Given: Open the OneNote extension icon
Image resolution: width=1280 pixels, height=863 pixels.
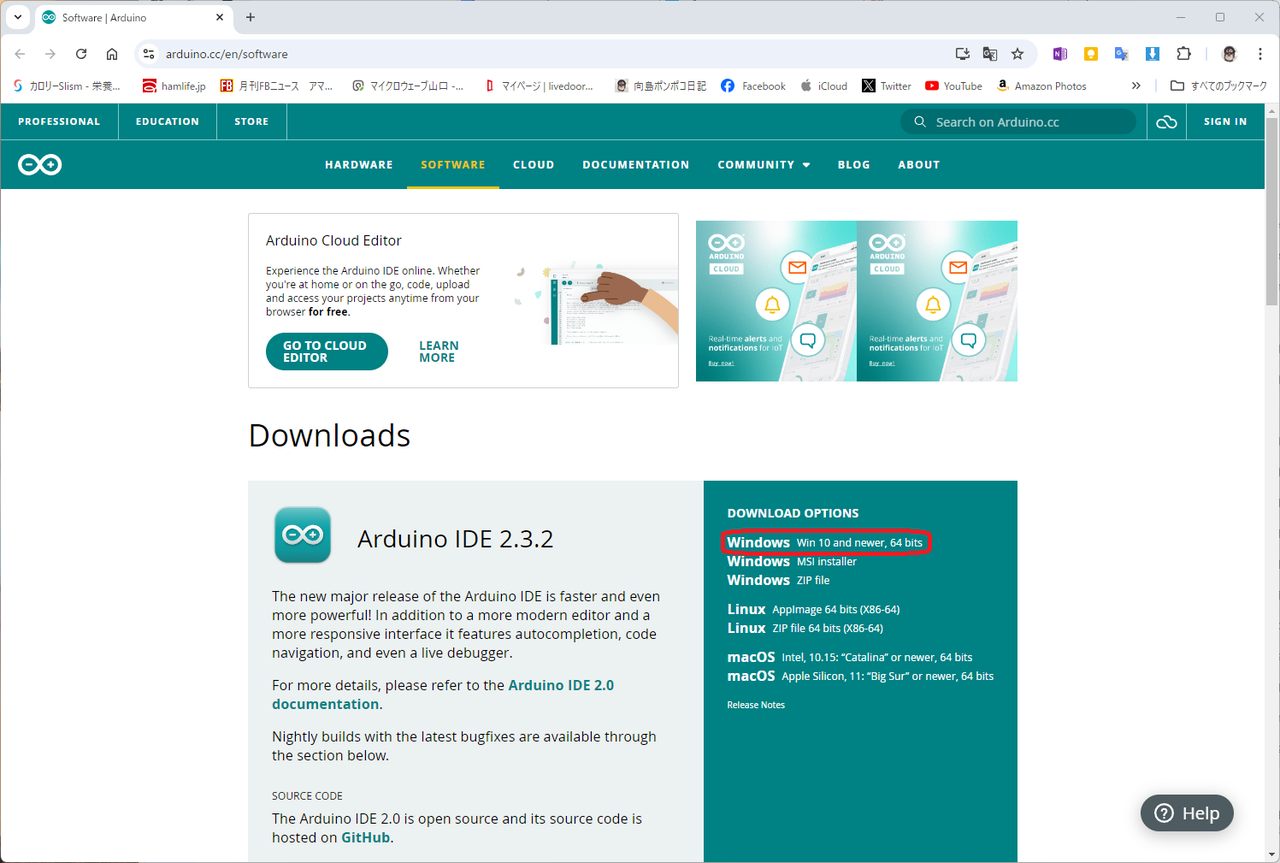Looking at the screenshot, I should coord(1060,53).
